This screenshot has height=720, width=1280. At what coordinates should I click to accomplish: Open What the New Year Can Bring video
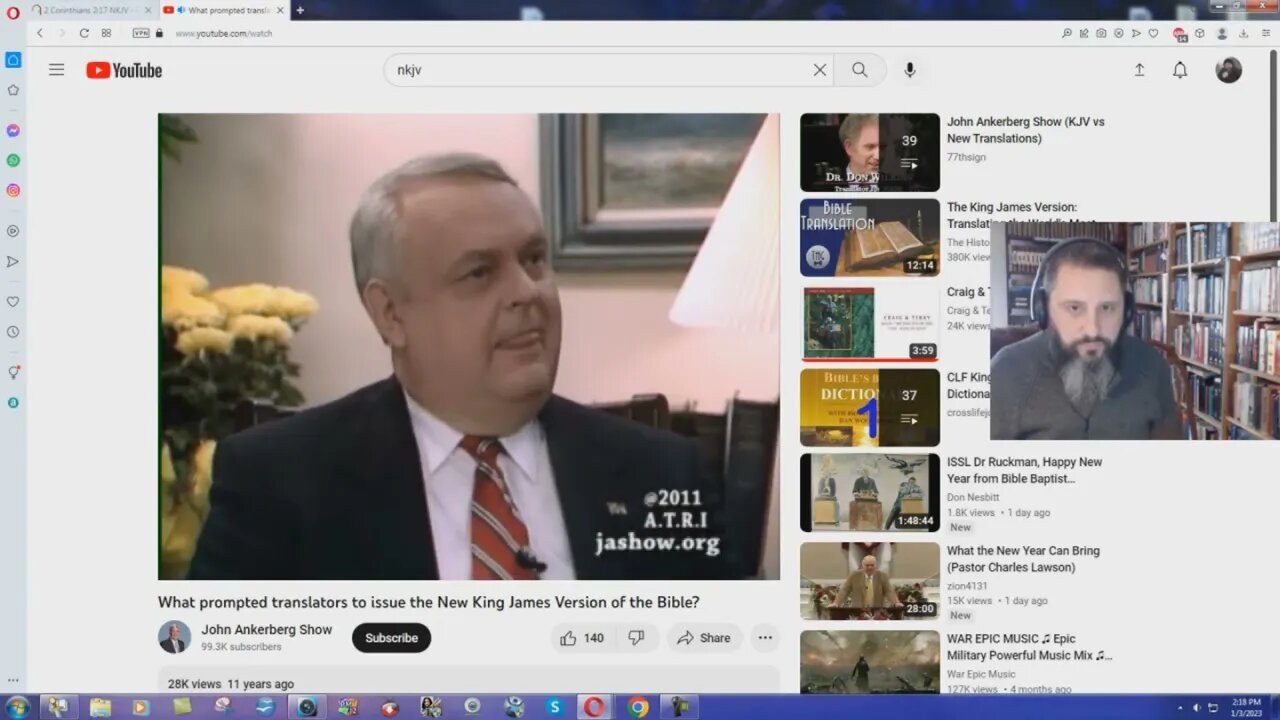click(x=1023, y=559)
